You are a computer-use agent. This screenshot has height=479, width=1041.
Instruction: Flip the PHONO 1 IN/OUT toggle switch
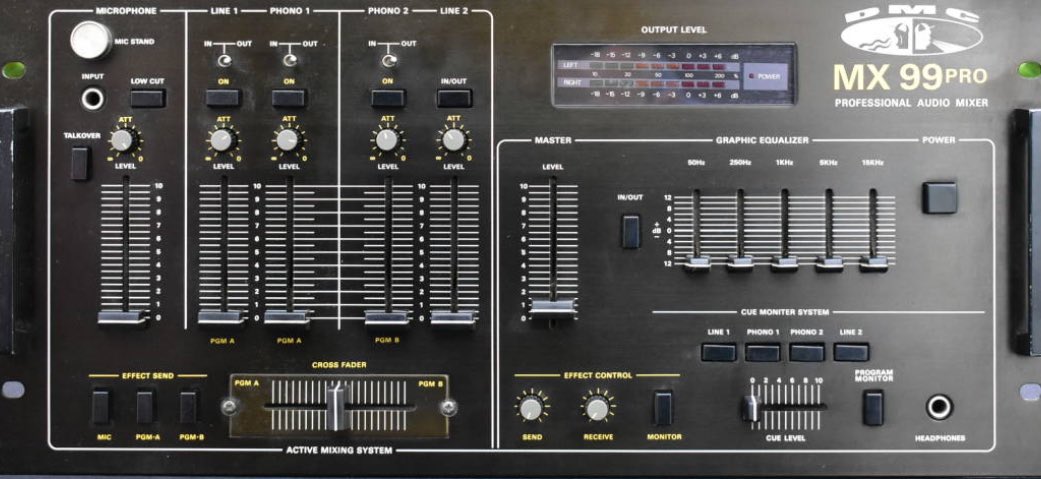point(290,61)
